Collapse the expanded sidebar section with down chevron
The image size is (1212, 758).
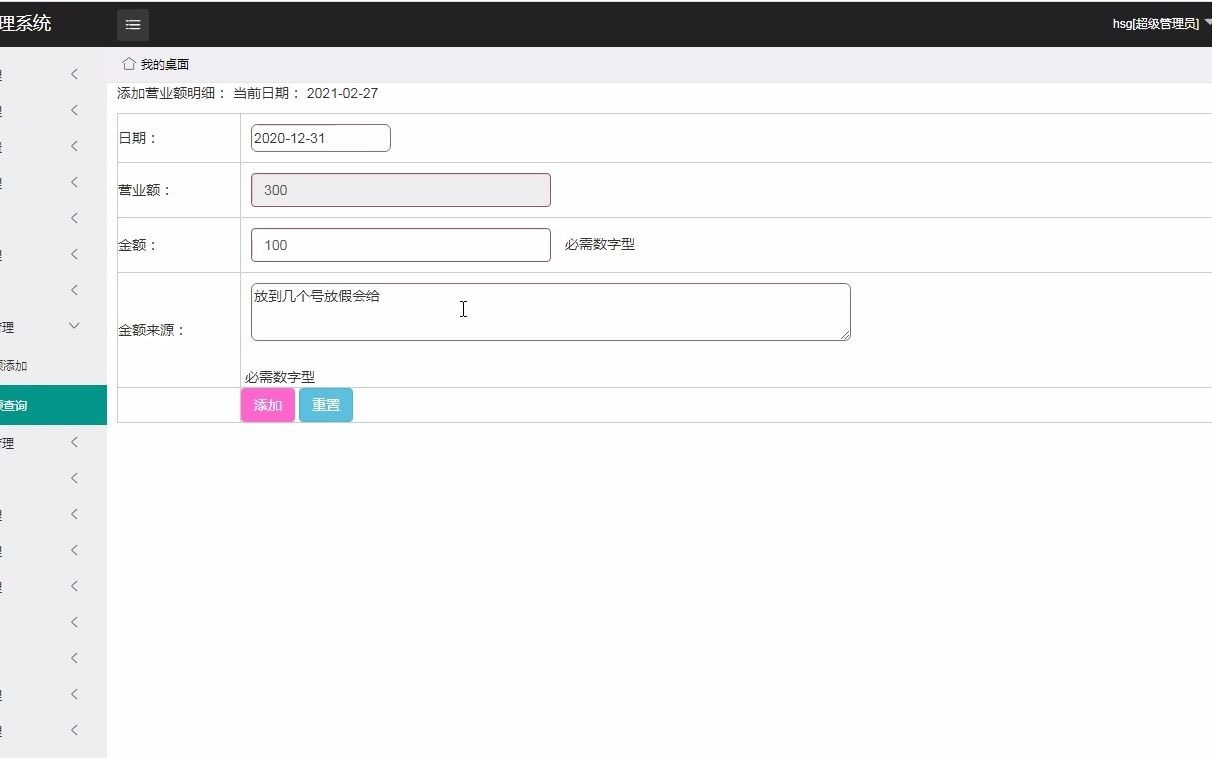click(x=73, y=325)
